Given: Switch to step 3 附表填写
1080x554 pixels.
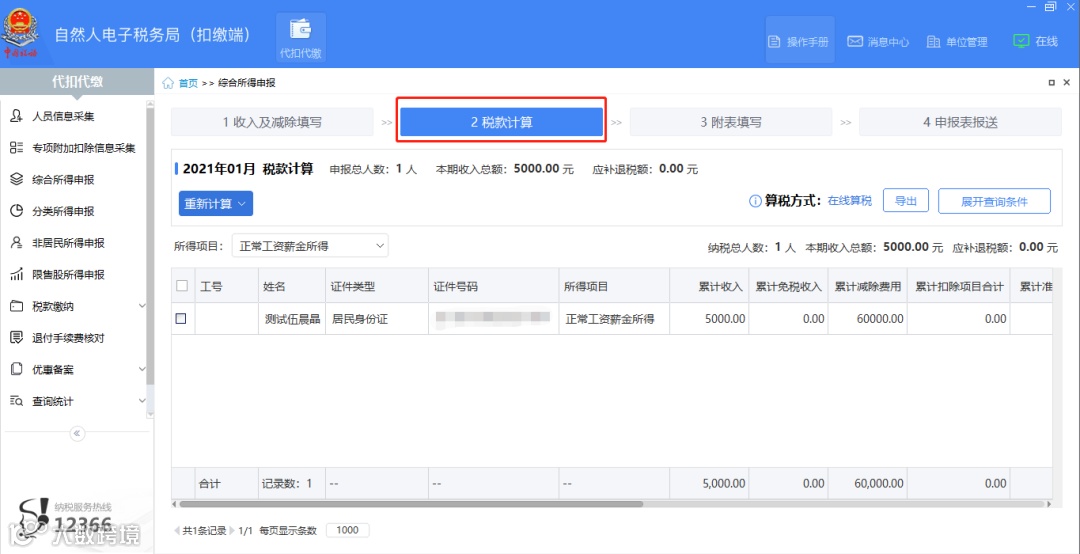Looking at the screenshot, I should point(731,122).
